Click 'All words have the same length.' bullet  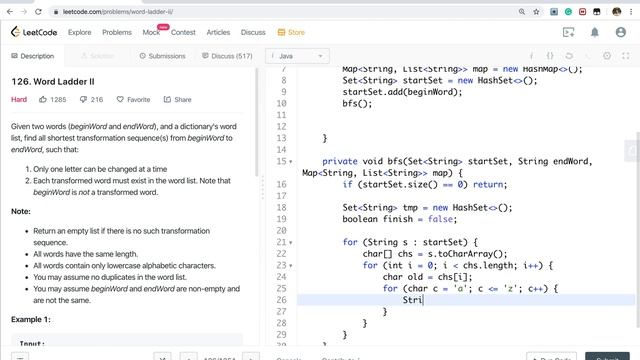(85, 254)
